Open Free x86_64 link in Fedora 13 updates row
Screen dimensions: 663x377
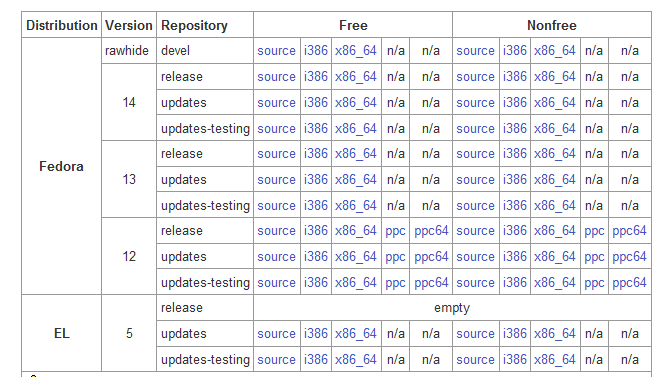point(356,179)
